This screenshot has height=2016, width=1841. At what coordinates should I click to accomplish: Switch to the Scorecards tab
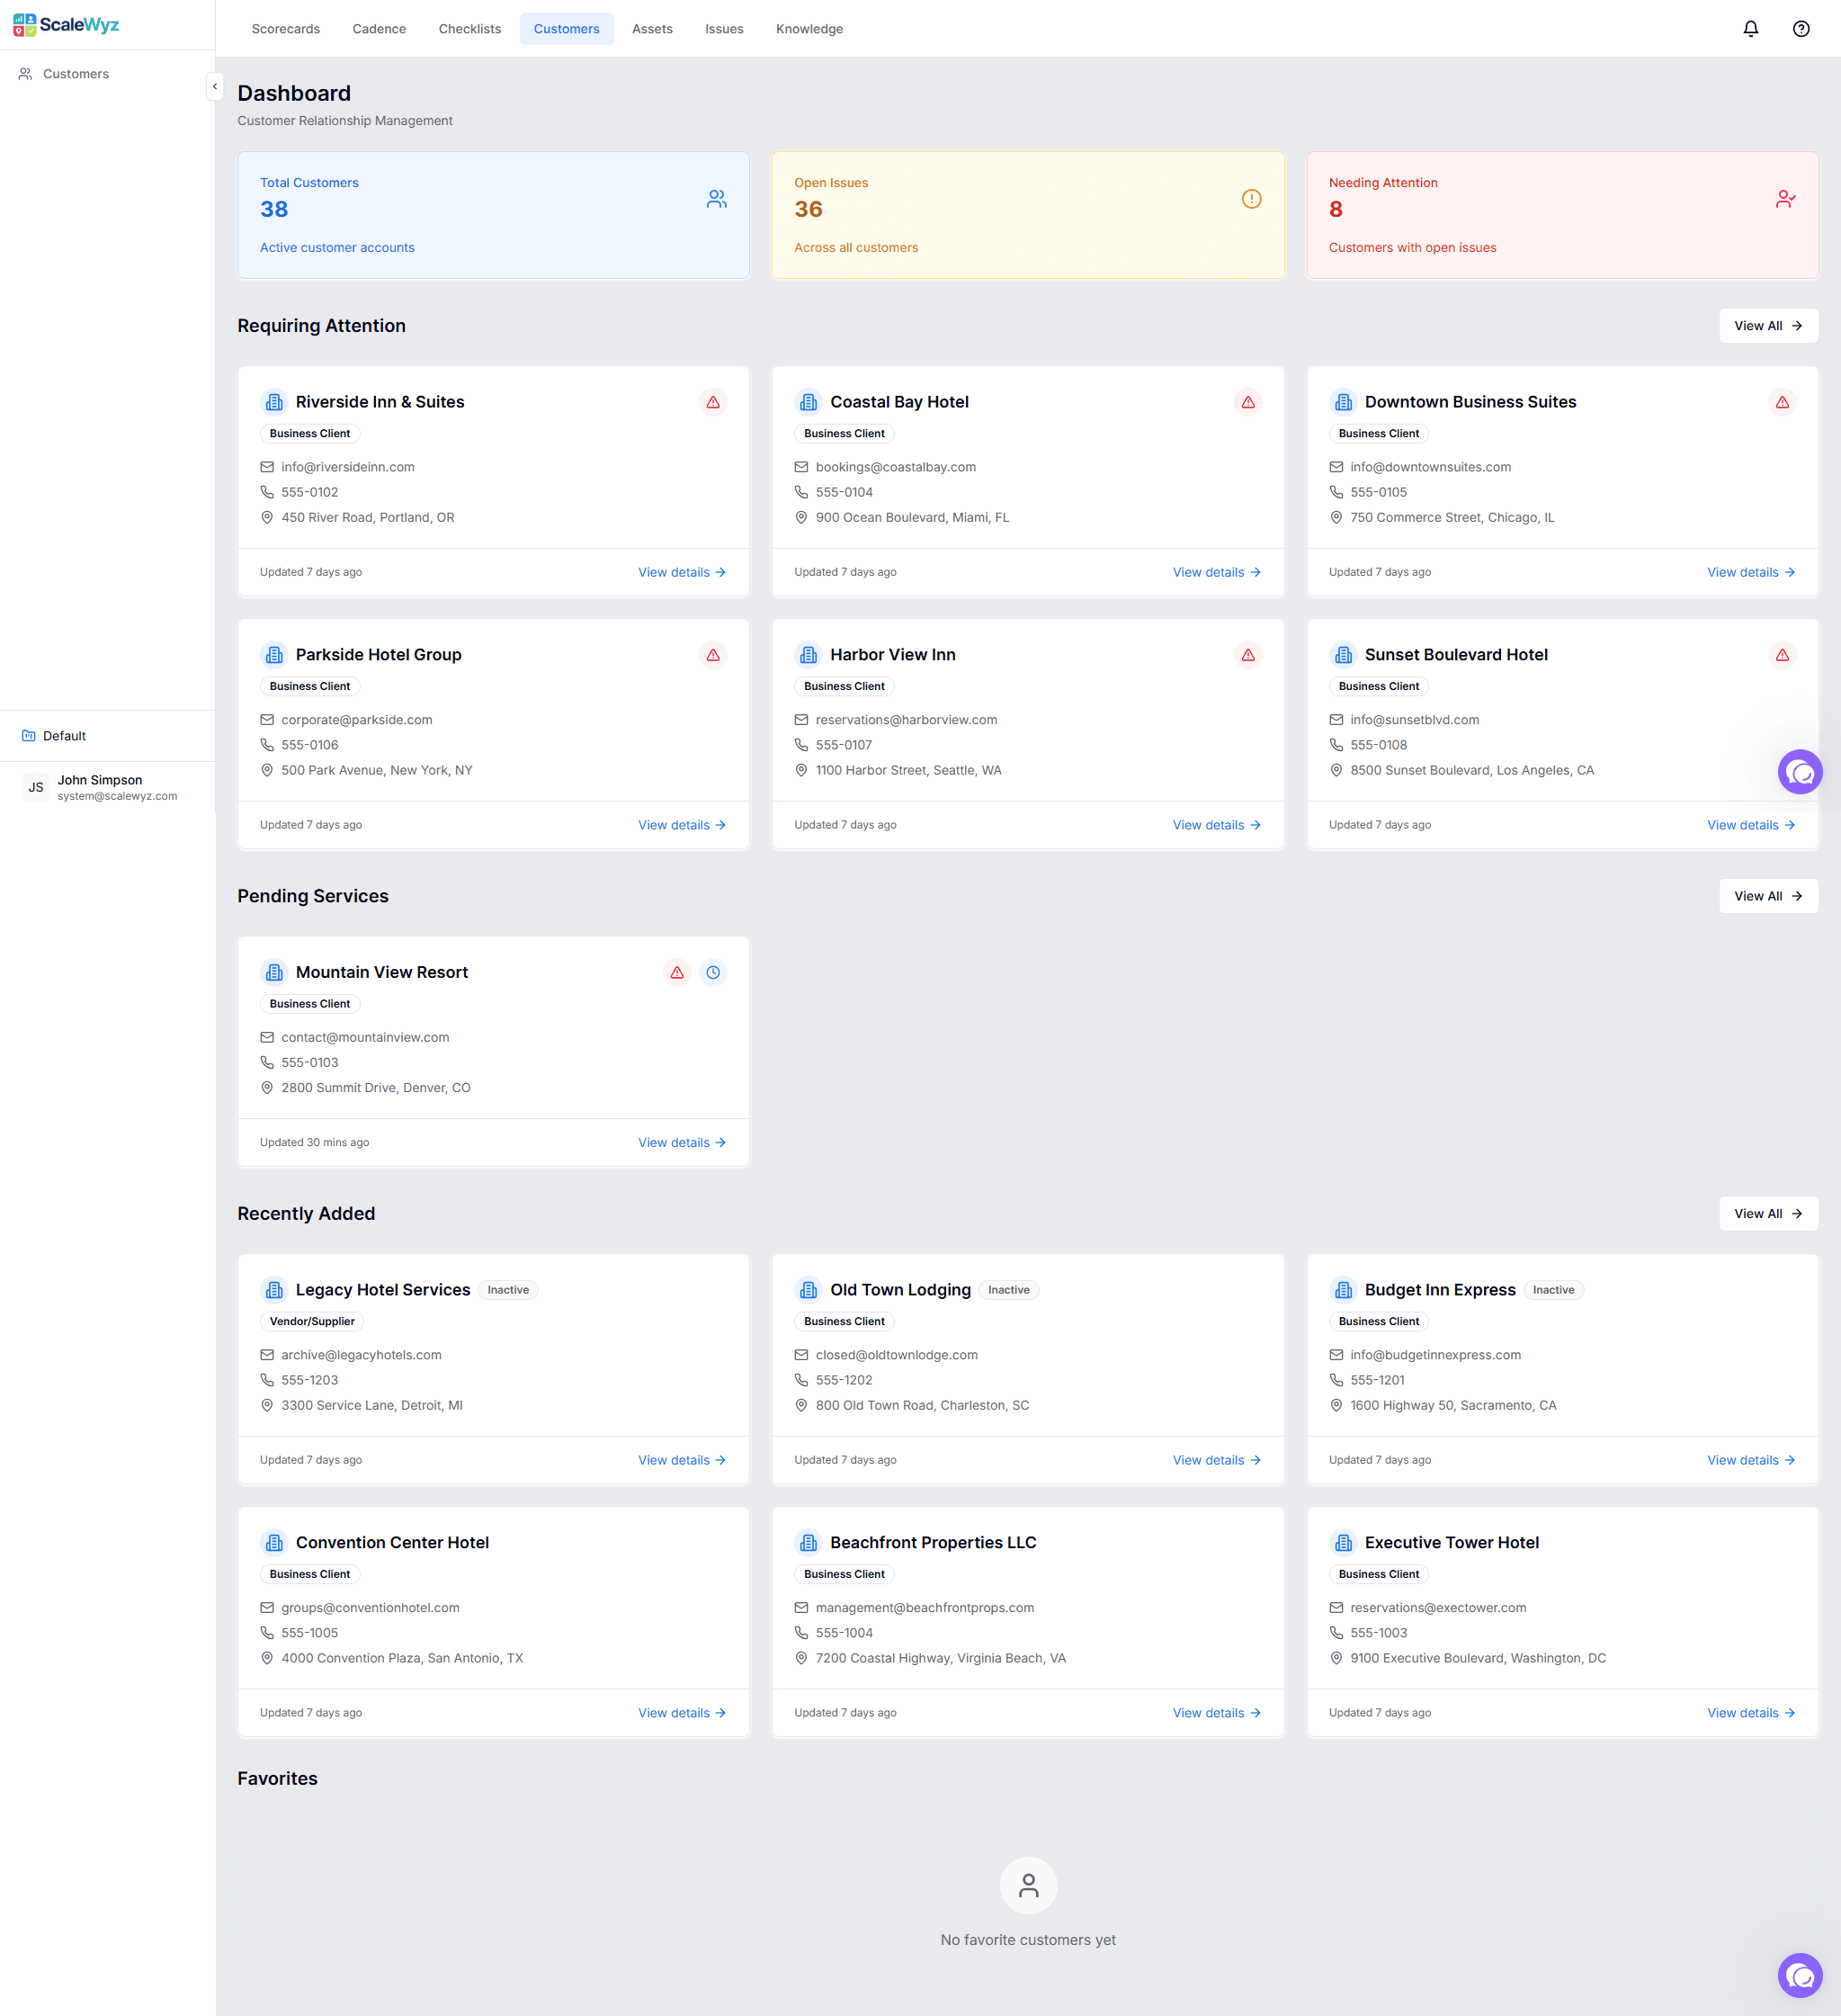pyautogui.click(x=286, y=29)
